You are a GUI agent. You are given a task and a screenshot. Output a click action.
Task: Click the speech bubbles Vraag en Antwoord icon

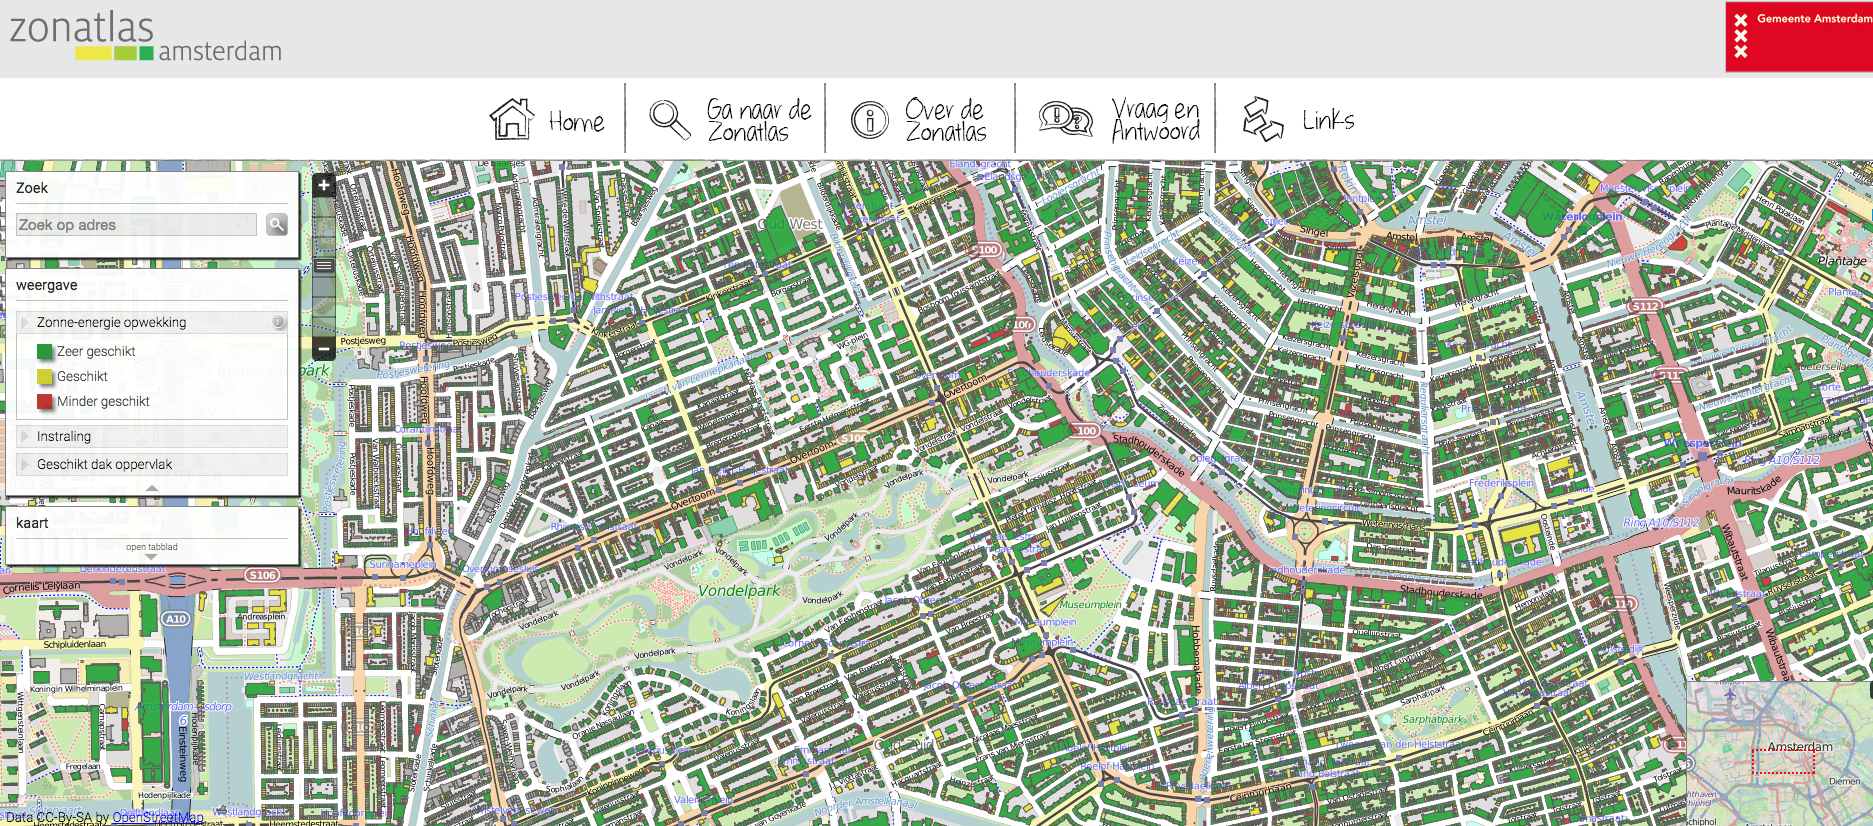1065,119
